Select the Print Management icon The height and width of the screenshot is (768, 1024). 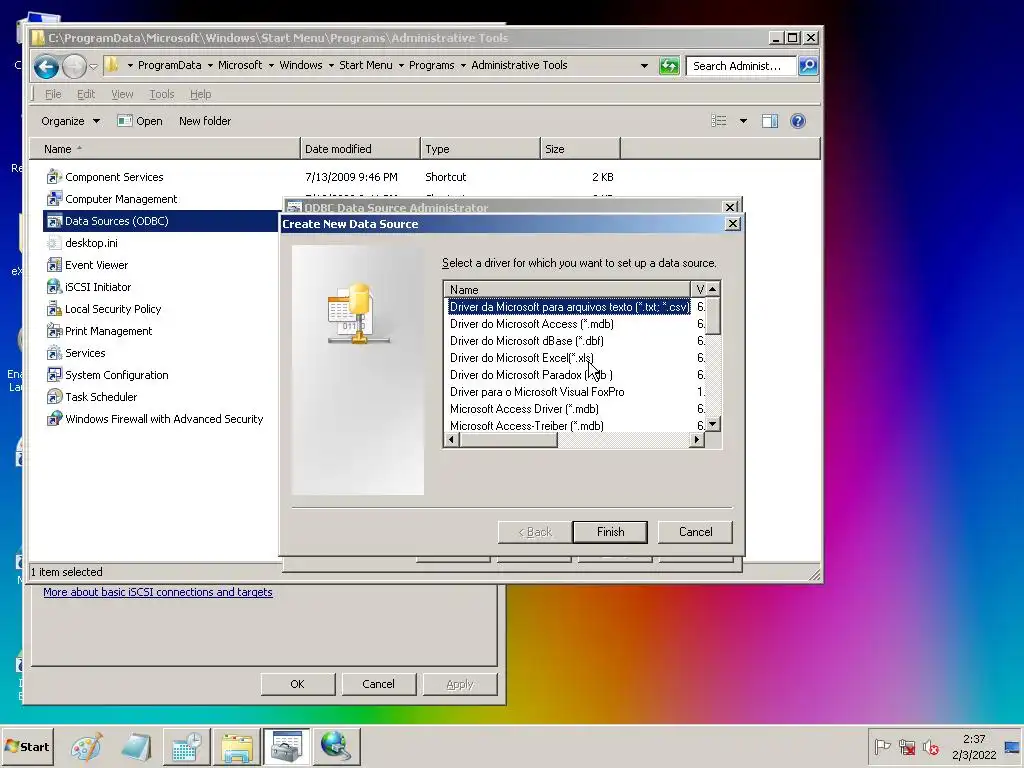click(54, 331)
